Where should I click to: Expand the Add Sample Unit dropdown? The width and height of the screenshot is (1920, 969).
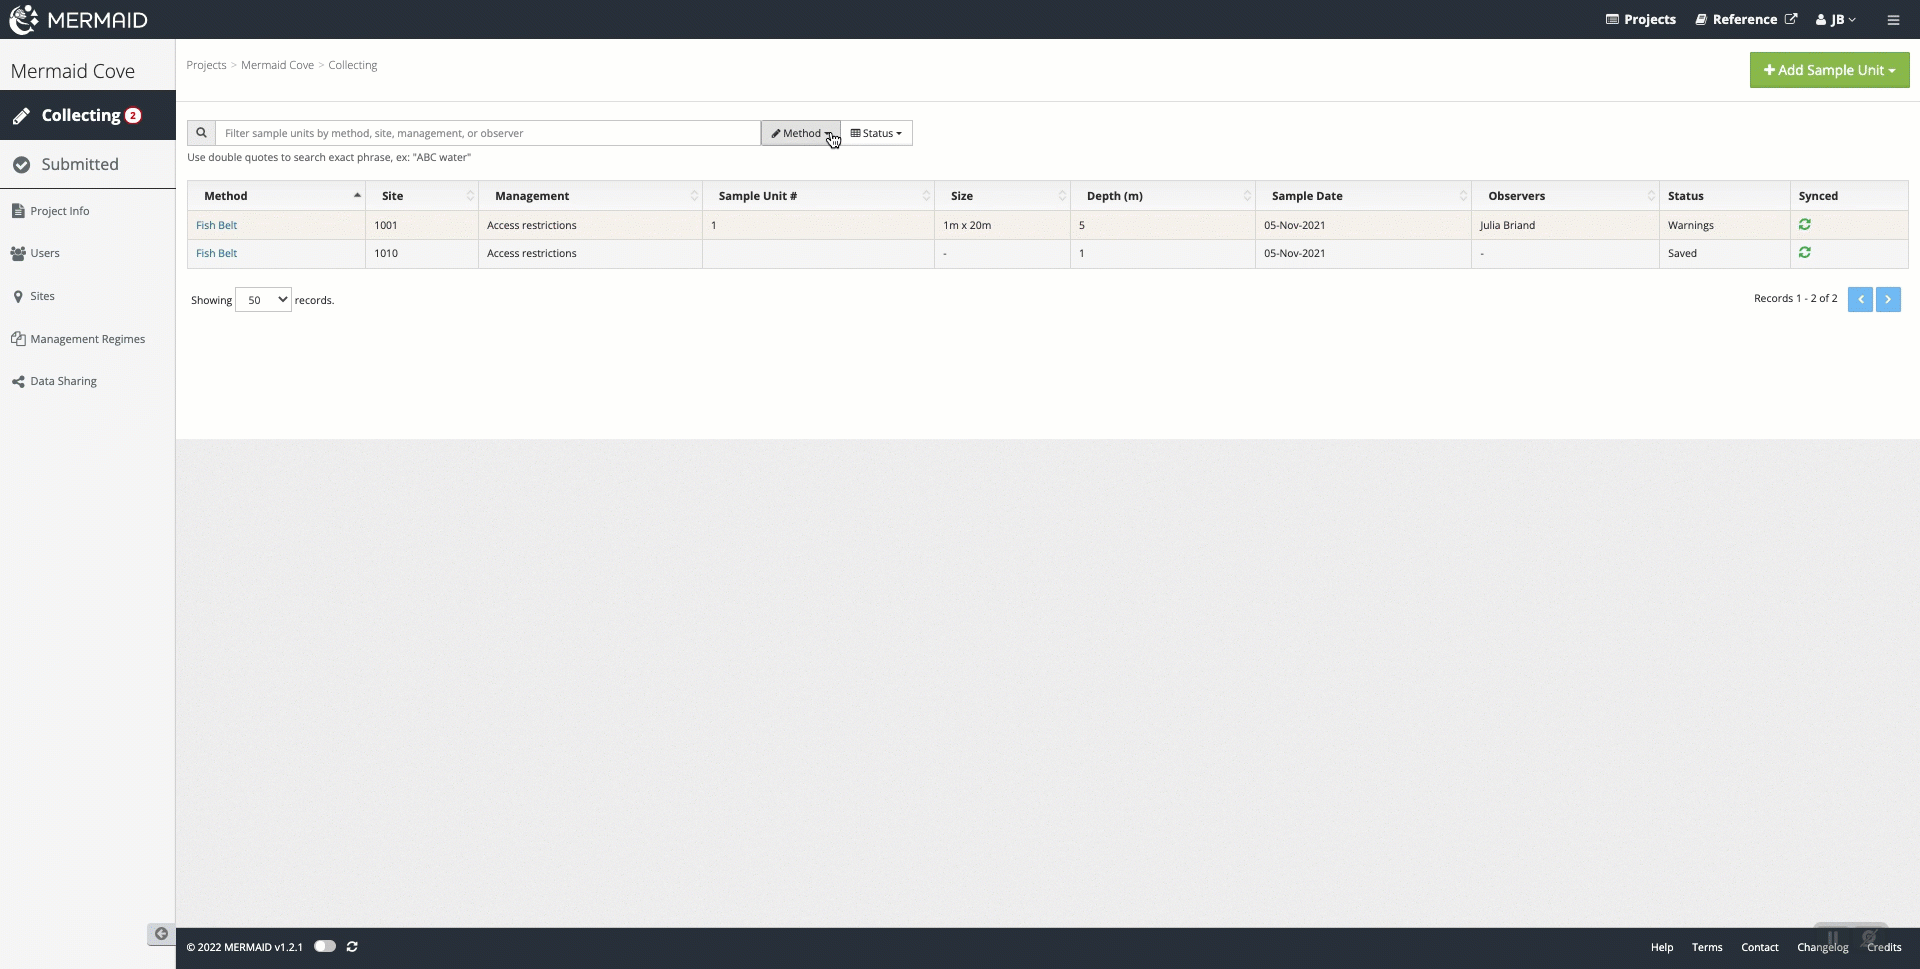click(1829, 70)
